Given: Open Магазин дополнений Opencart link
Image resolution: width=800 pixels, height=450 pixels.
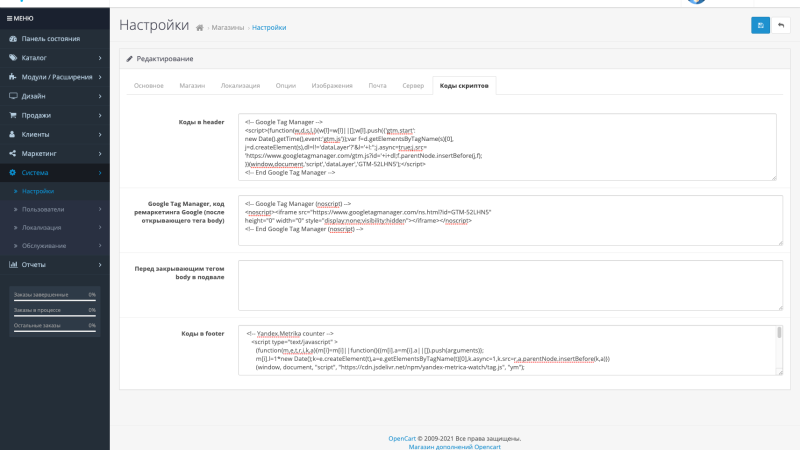Looking at the screenshot, I should click(455, 446).
